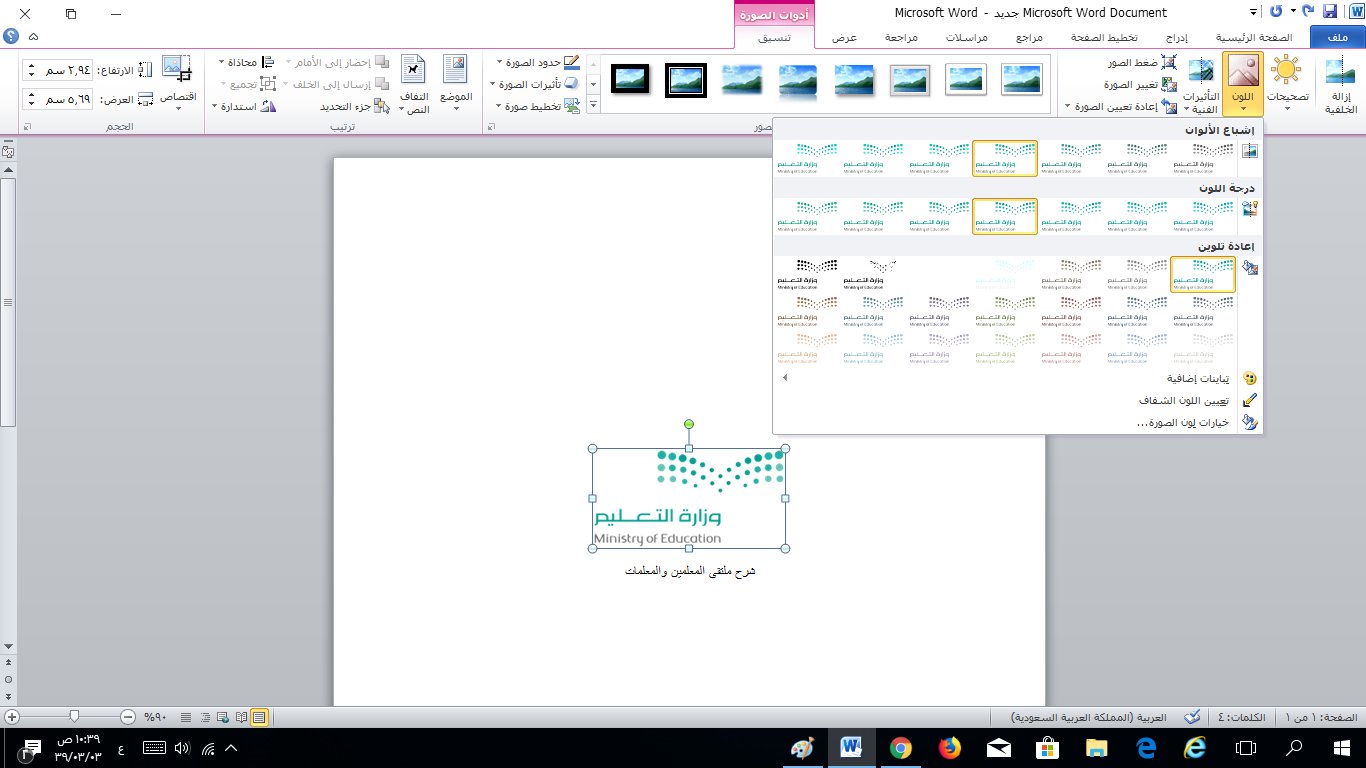Image resolution: width=1366 pixels, height=768 pixels.
Task: Click Change Picture (تغيير الصورة)
Action: pos(1141,85)
